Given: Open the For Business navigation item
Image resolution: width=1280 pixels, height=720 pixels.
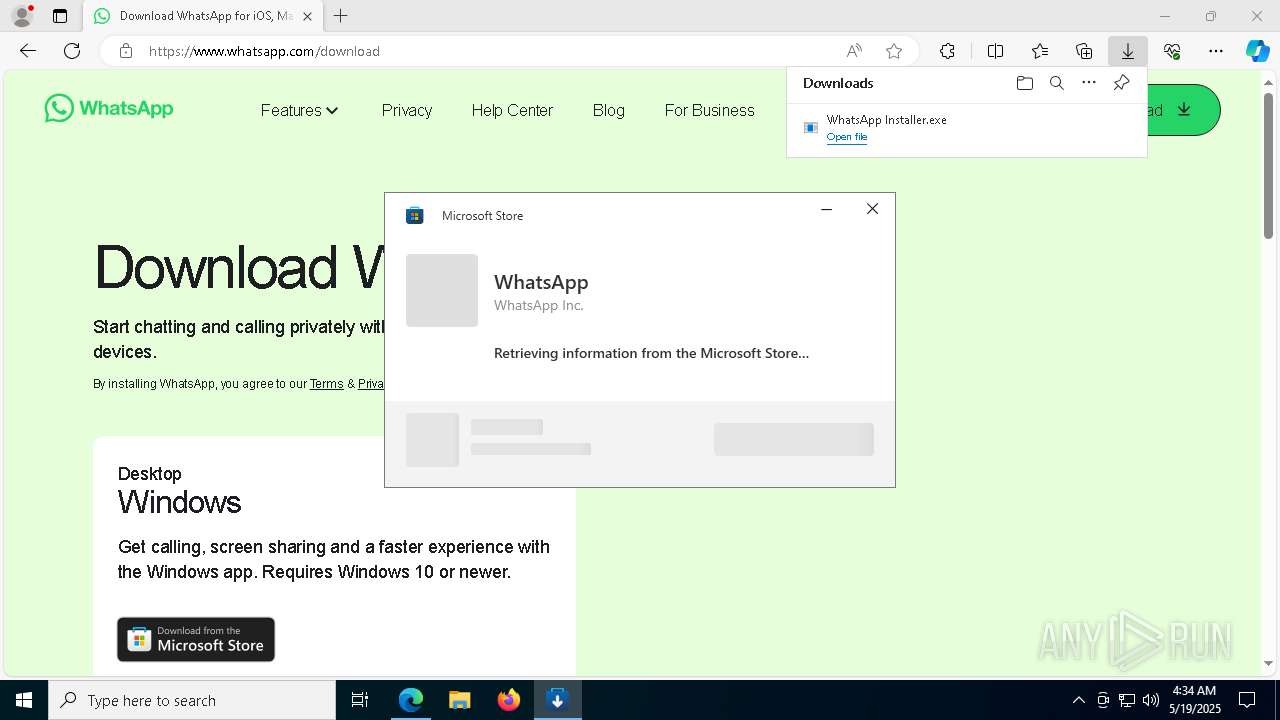Looking at the screenshot, I should tap(709, 110).
